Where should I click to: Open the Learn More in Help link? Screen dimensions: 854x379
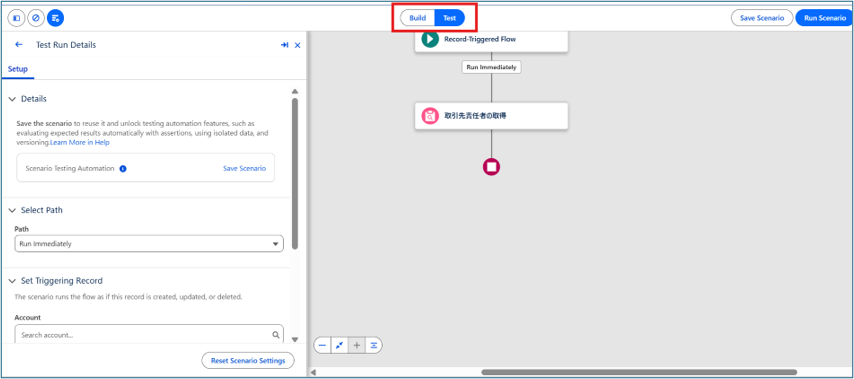(x=80, y=143)
